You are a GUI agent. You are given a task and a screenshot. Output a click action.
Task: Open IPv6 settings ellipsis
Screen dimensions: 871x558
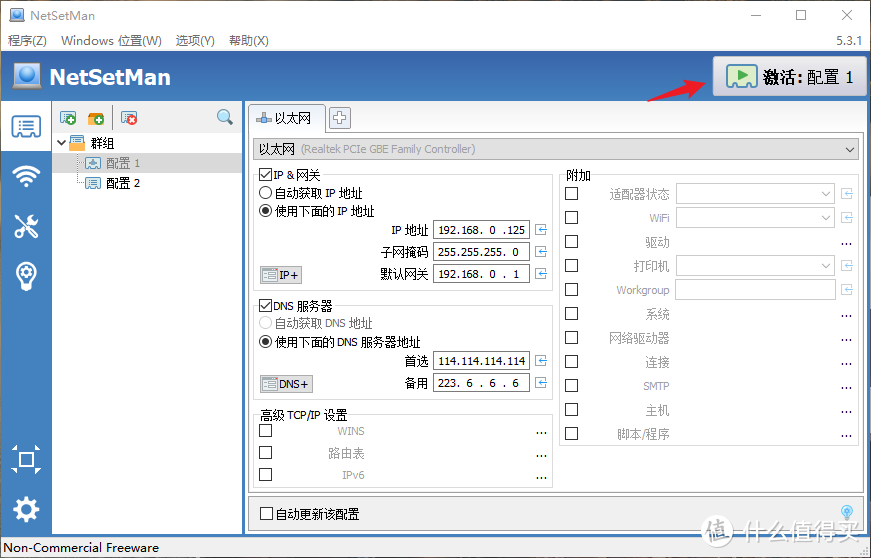pyautogui.click(x=541, y=476)
